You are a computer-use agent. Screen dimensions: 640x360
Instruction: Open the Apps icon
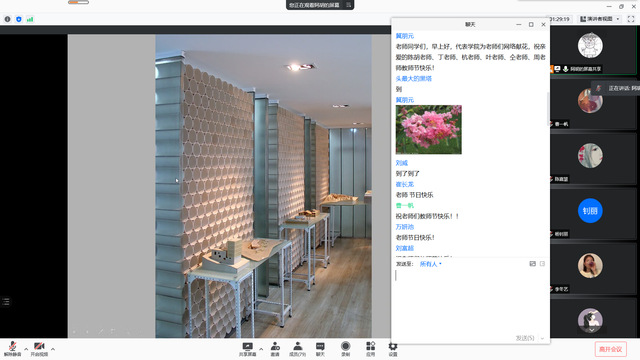click(371, 349)
